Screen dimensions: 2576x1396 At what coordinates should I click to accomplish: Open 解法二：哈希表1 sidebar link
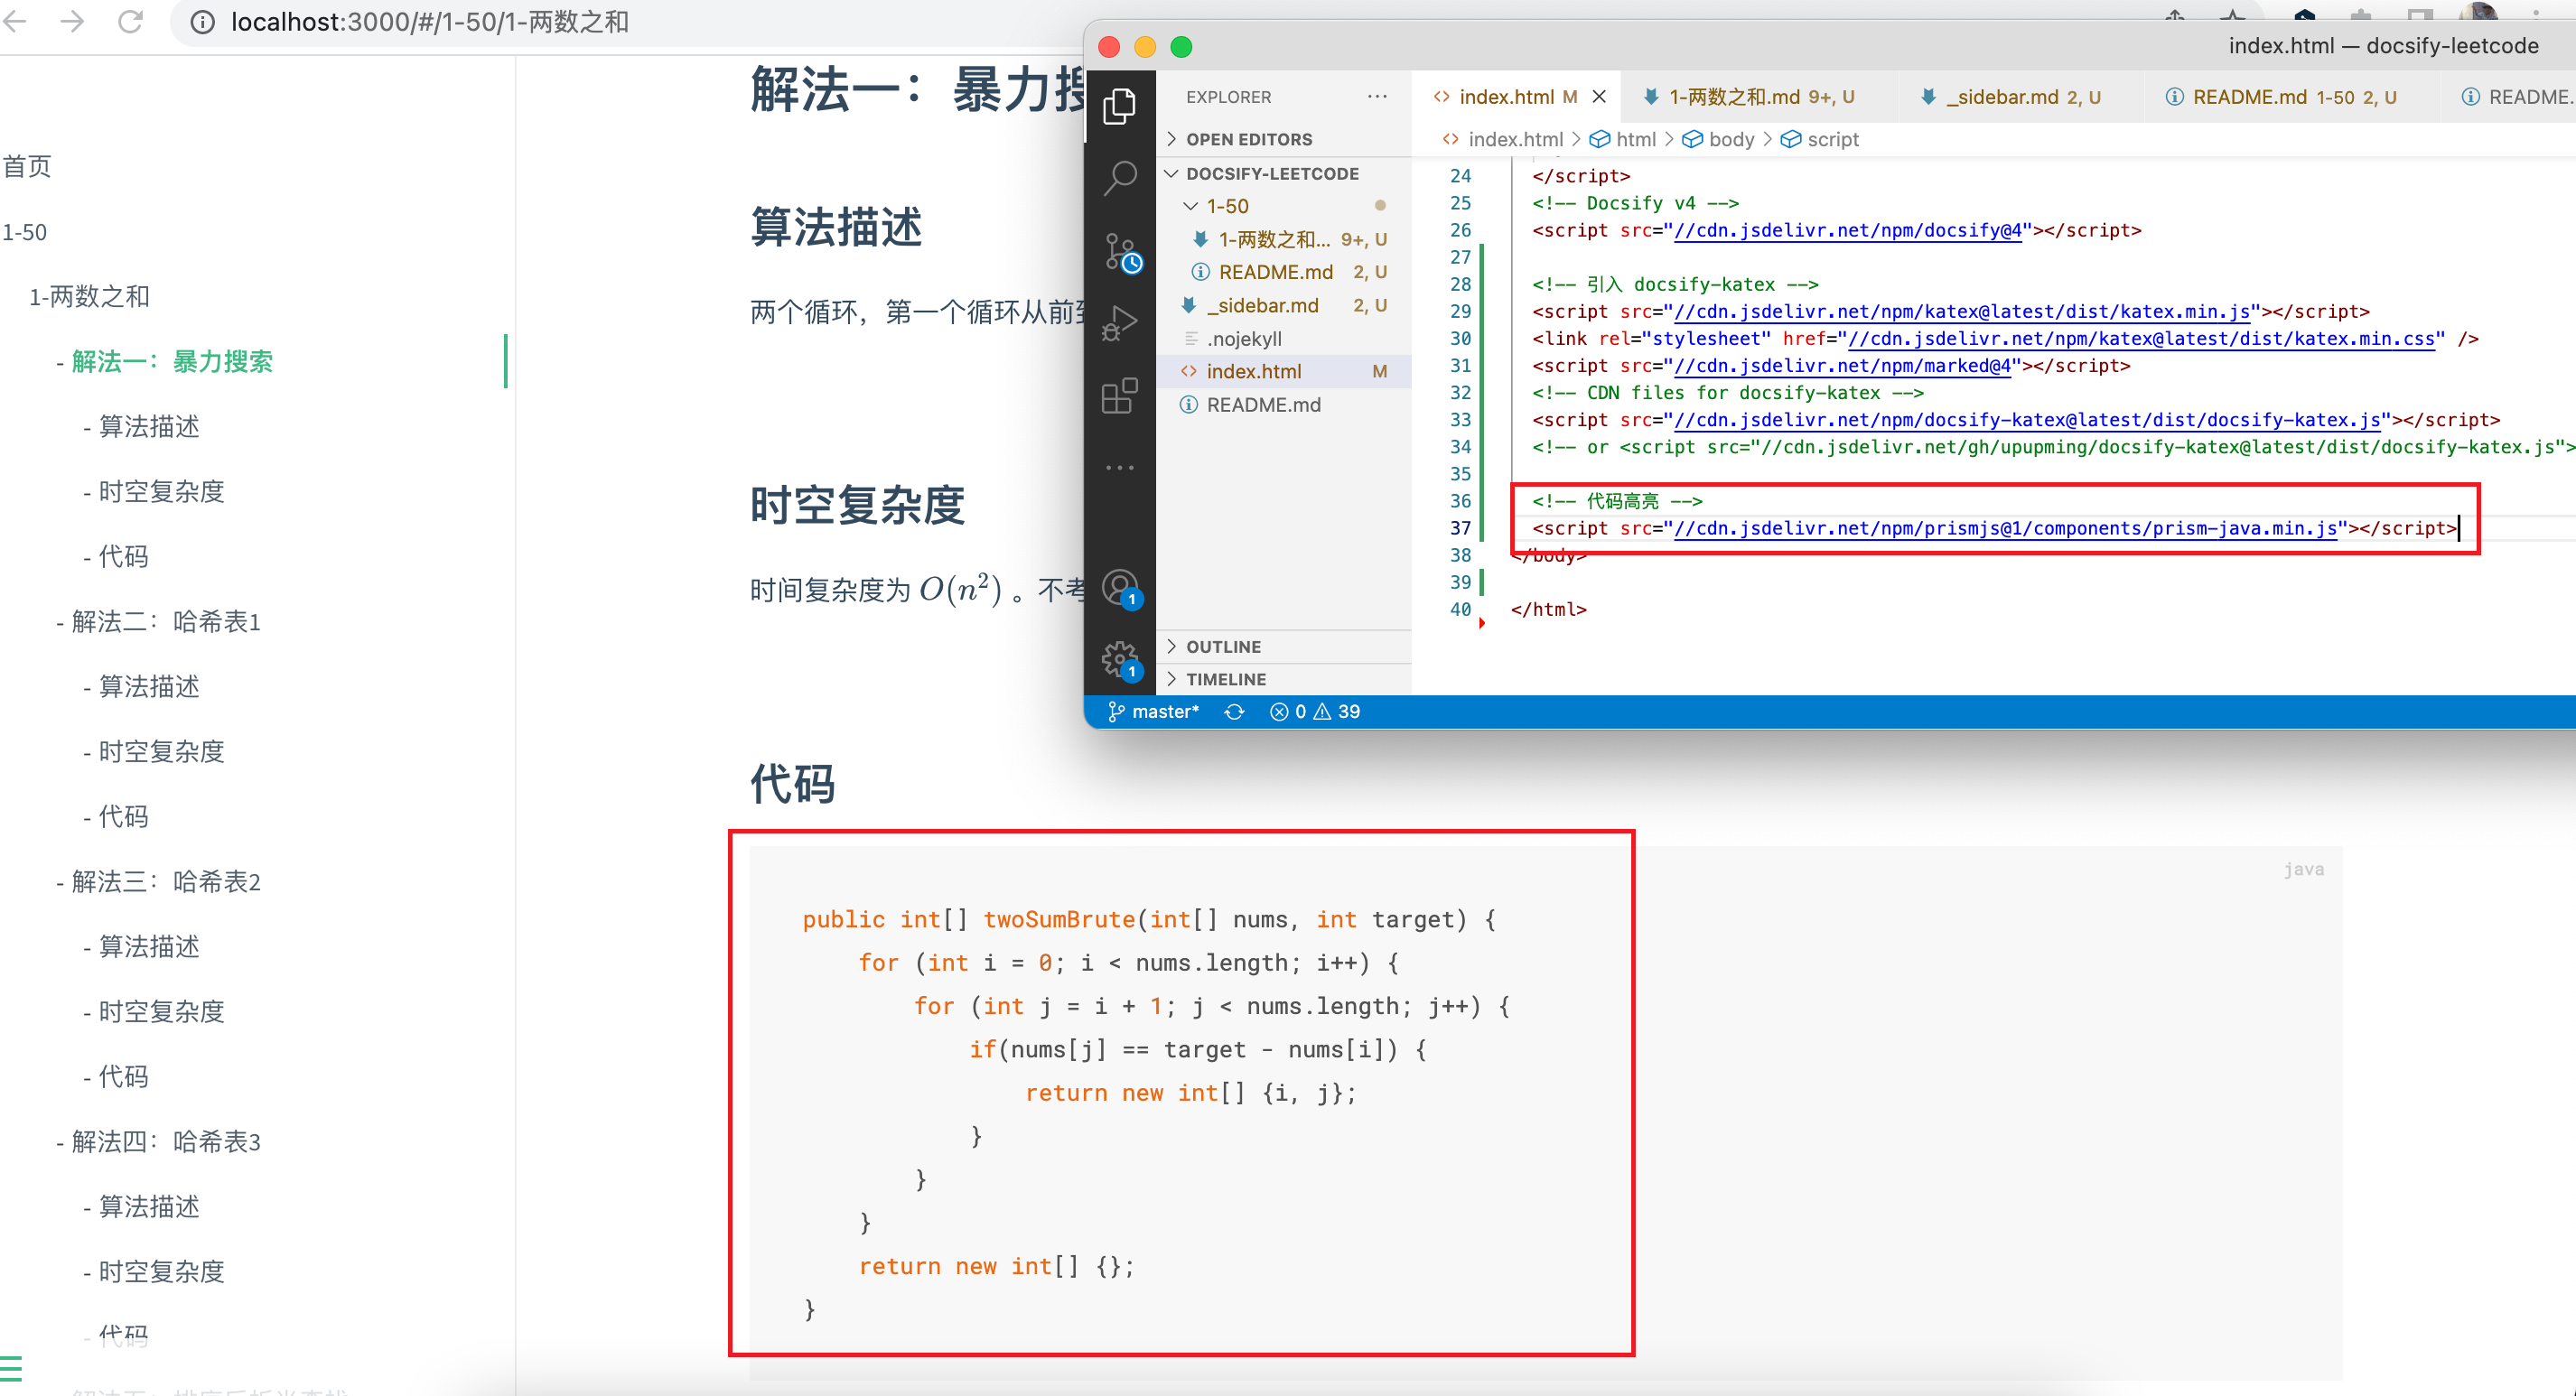[166, 622]
